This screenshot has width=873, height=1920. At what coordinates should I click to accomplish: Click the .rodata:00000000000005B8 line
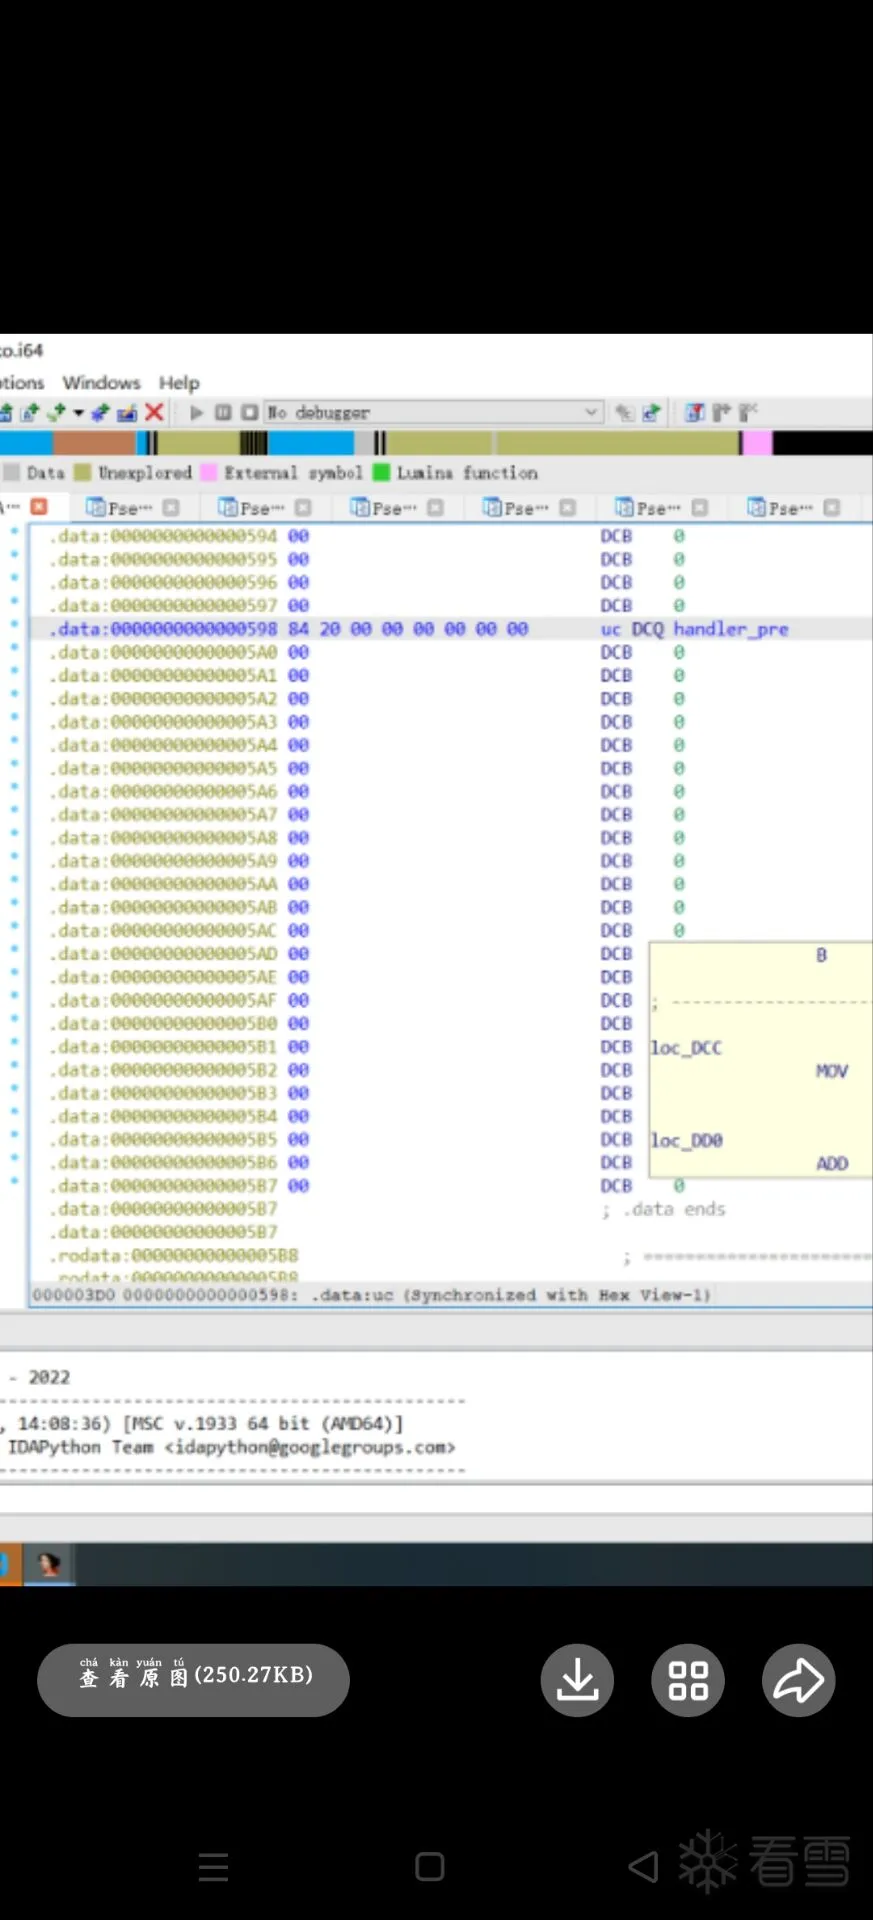coord(174,1256)
